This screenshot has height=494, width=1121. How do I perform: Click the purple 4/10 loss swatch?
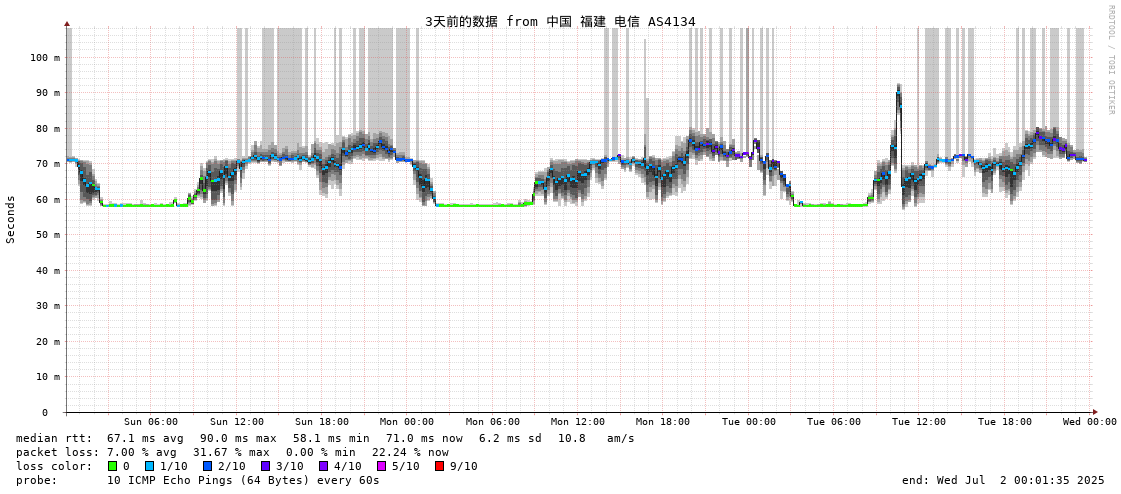click(x=323, y=466)
